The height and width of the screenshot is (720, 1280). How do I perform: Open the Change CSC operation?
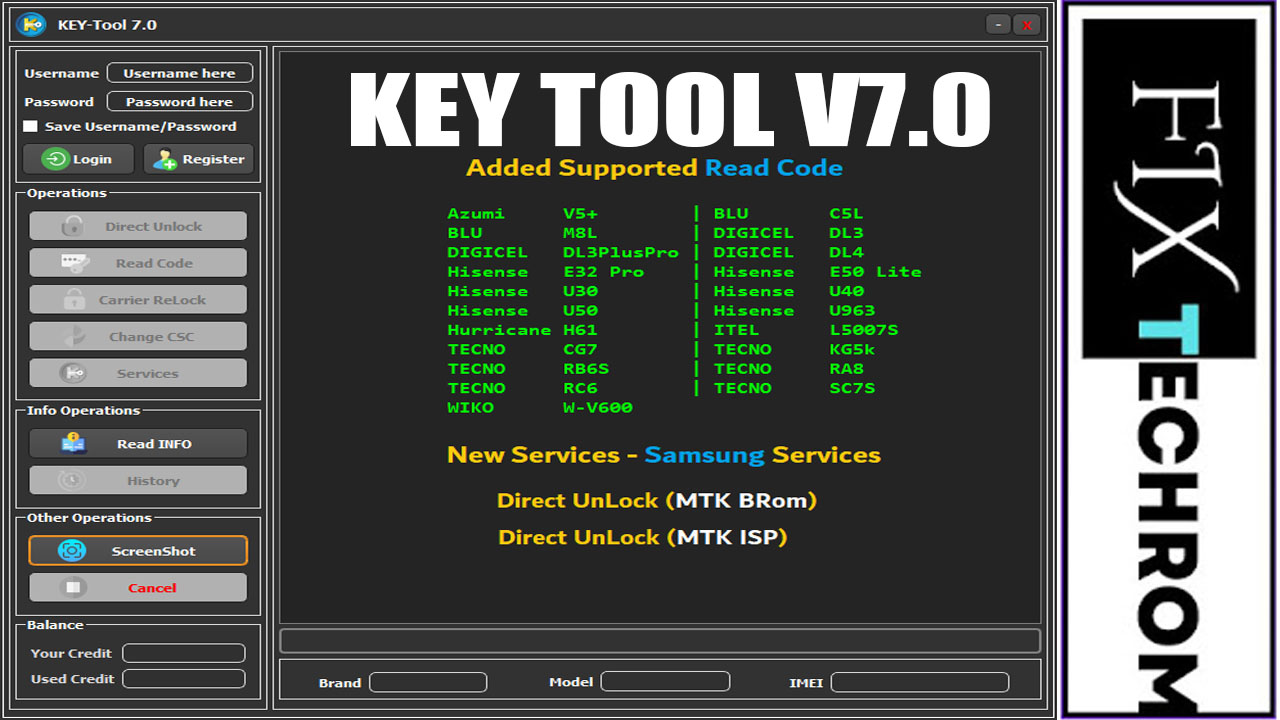(138, 336)
